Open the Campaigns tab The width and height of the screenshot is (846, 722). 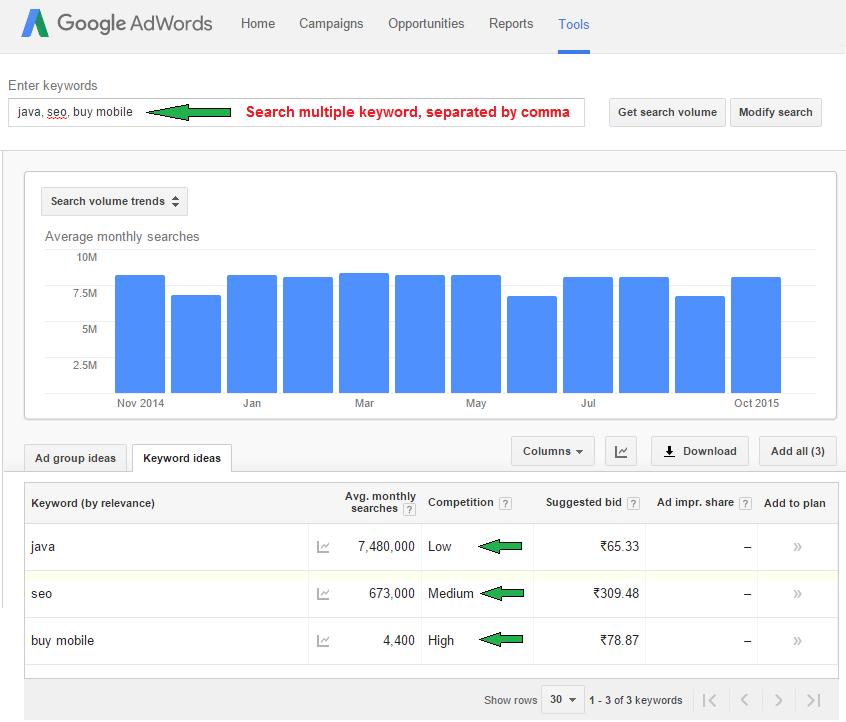pyautogui.click(x=331, y=24)
